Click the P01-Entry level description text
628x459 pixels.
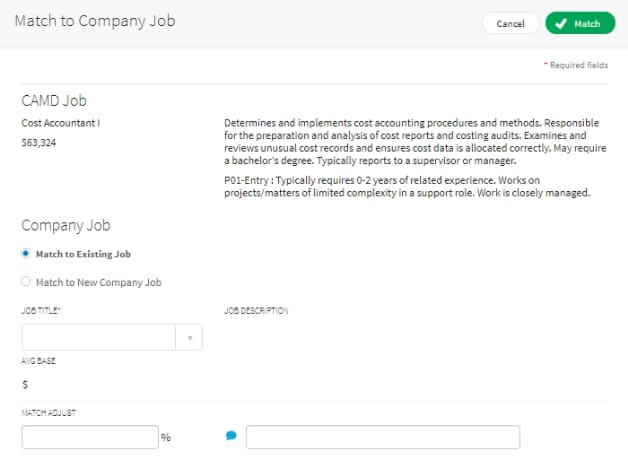[x=407, y=187]
